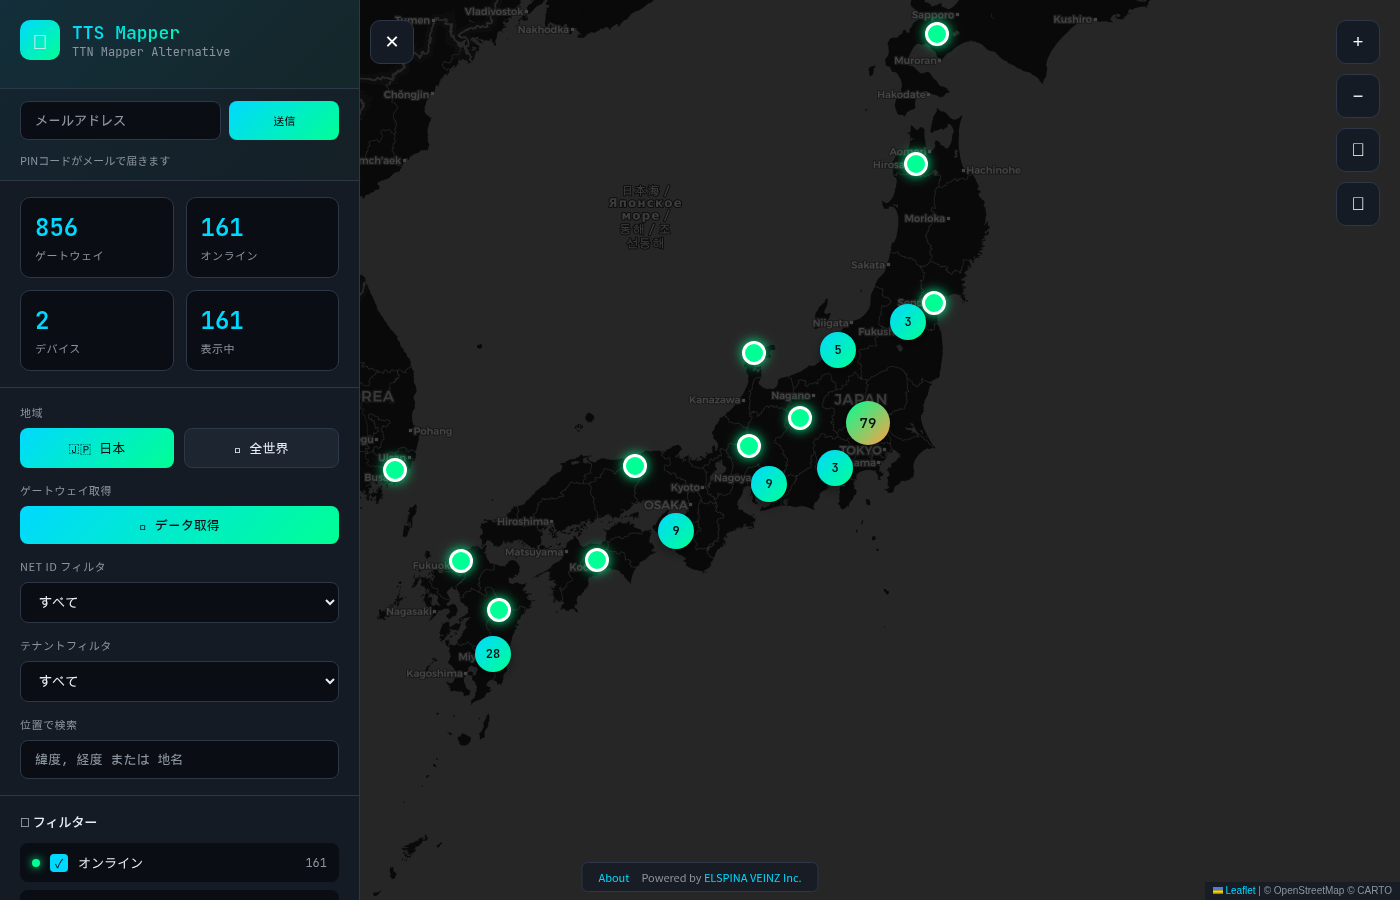Select the 日本 region option
Screen dimensions: 1400x900
tap(97, 448)
